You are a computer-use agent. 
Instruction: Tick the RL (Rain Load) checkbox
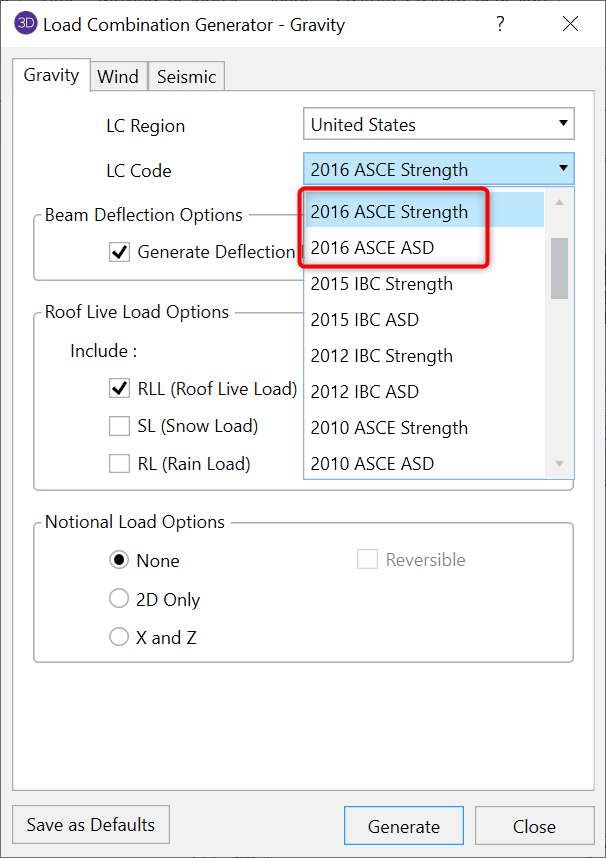[120, 464]
